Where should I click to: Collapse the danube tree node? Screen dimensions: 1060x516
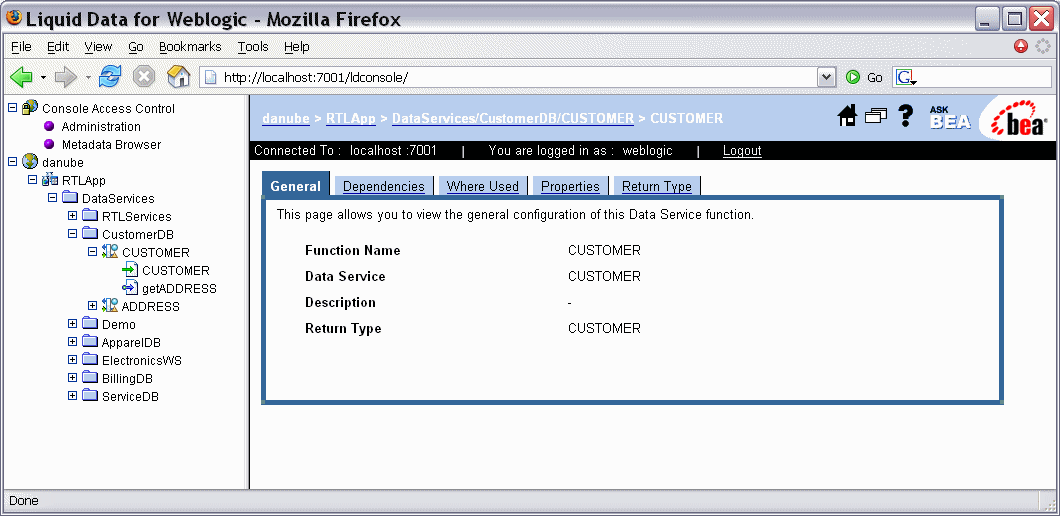click(12, 162)
